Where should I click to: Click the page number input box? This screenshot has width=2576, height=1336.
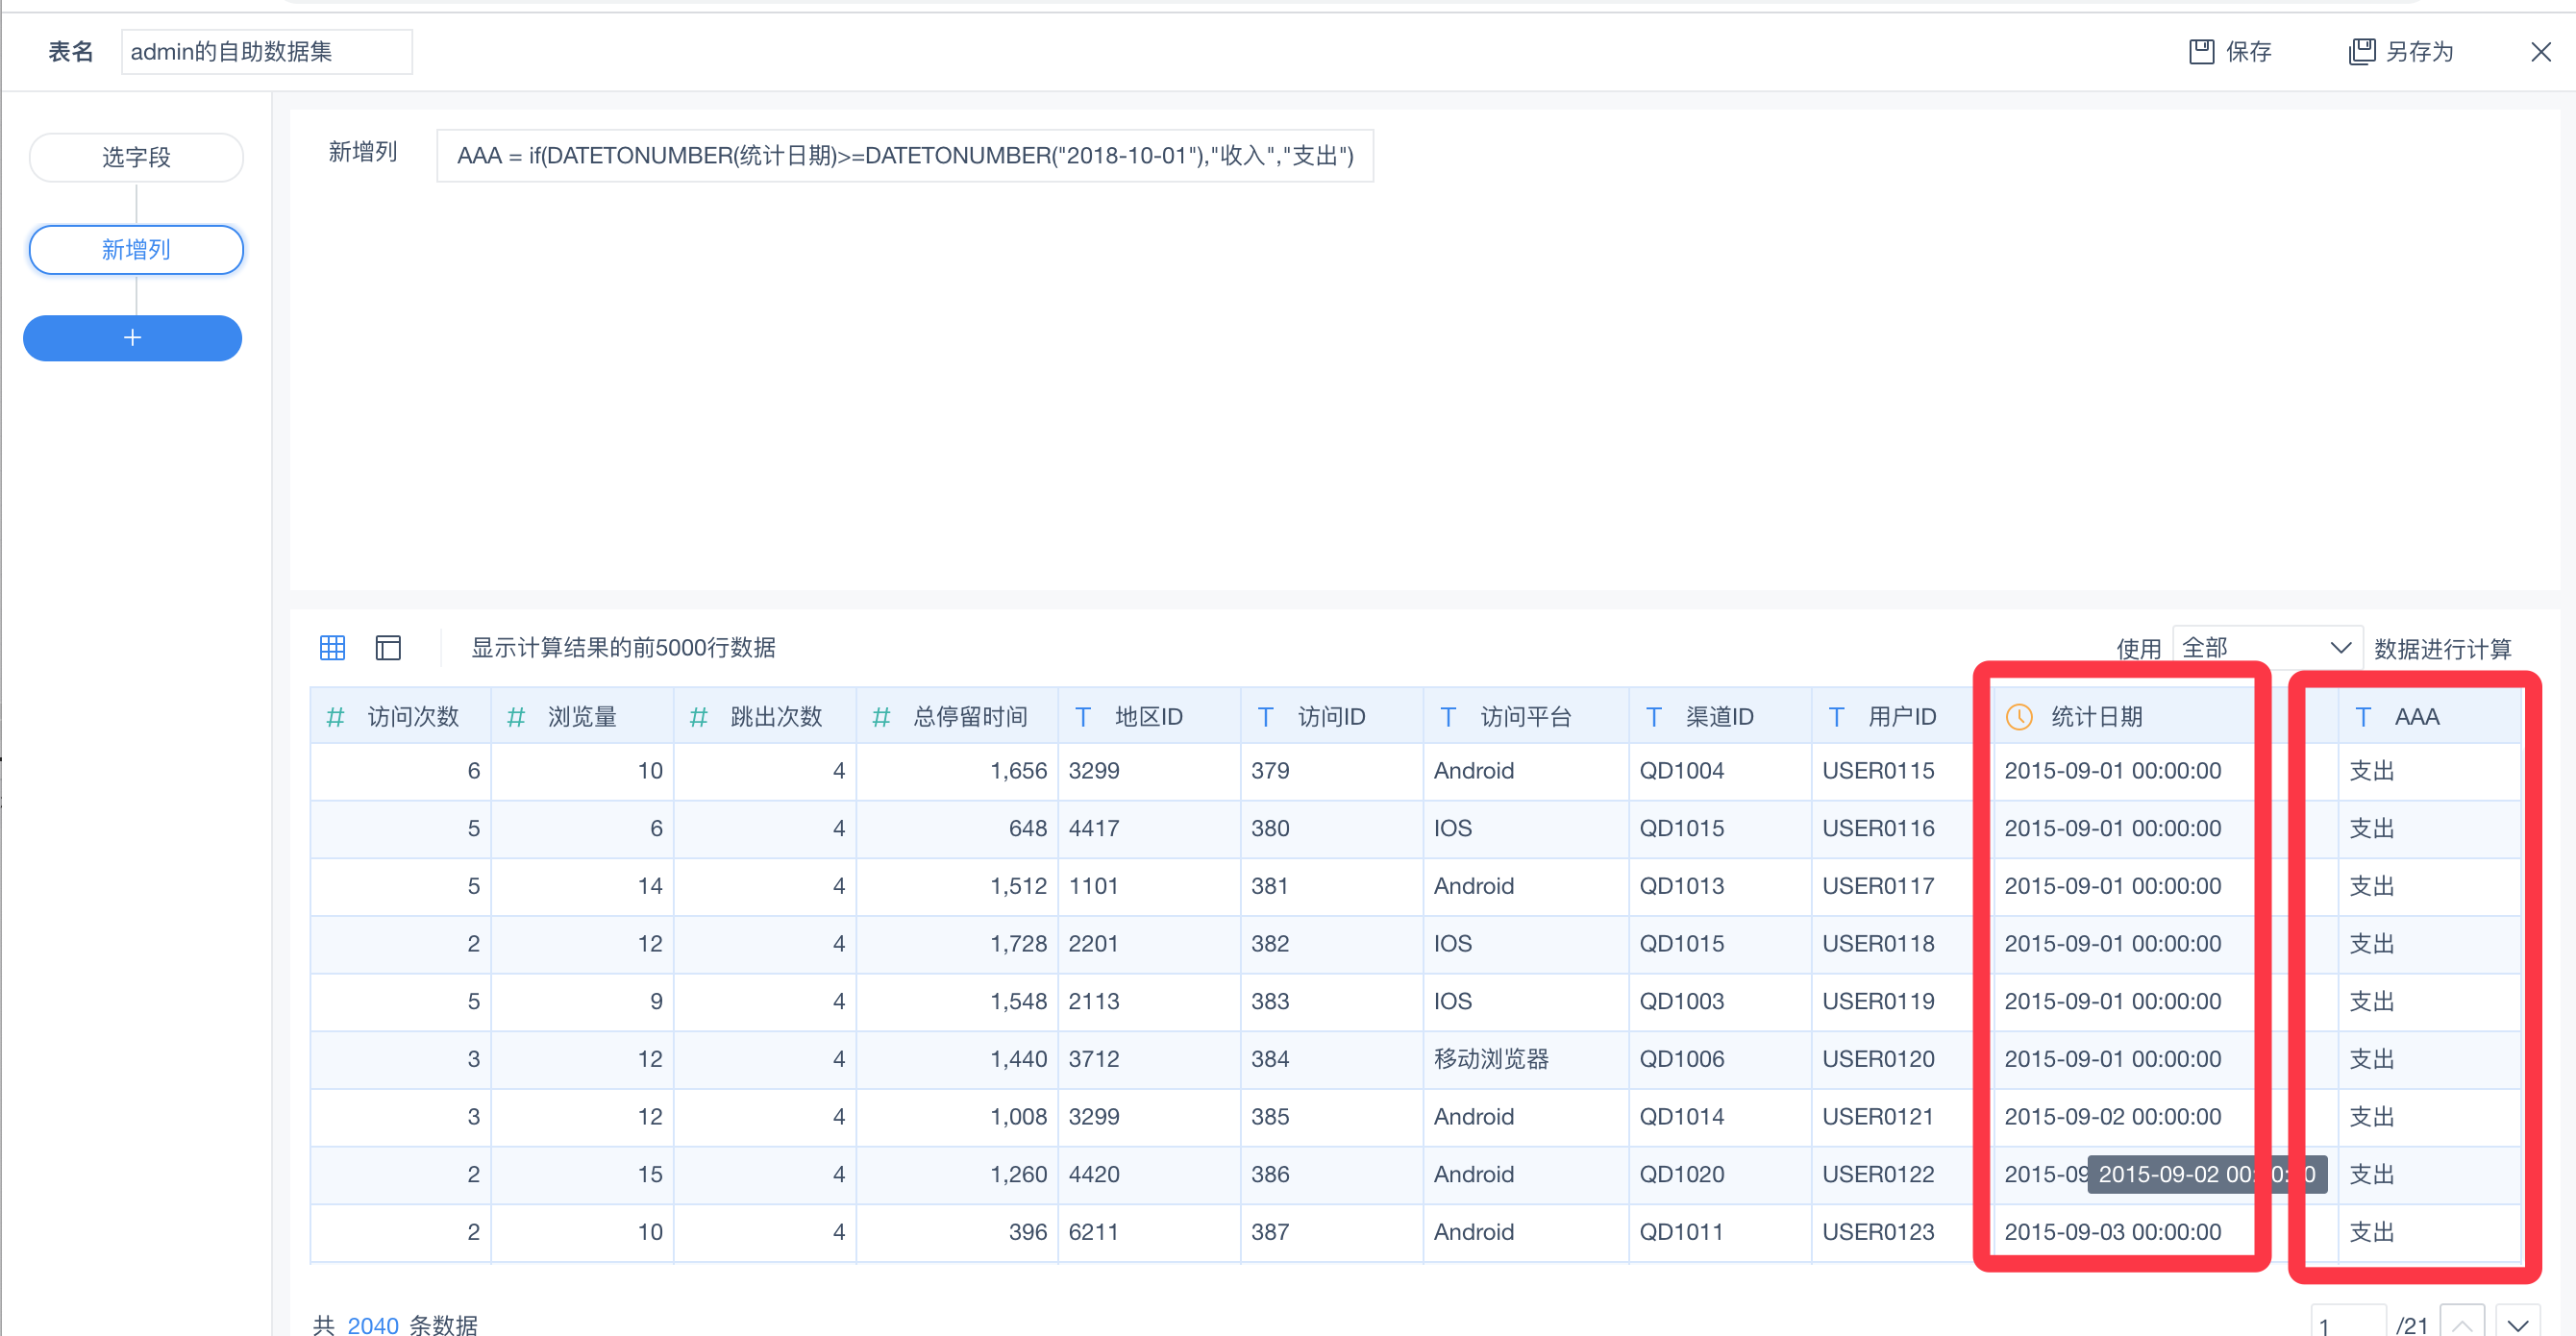[x=2347, y=1324]
